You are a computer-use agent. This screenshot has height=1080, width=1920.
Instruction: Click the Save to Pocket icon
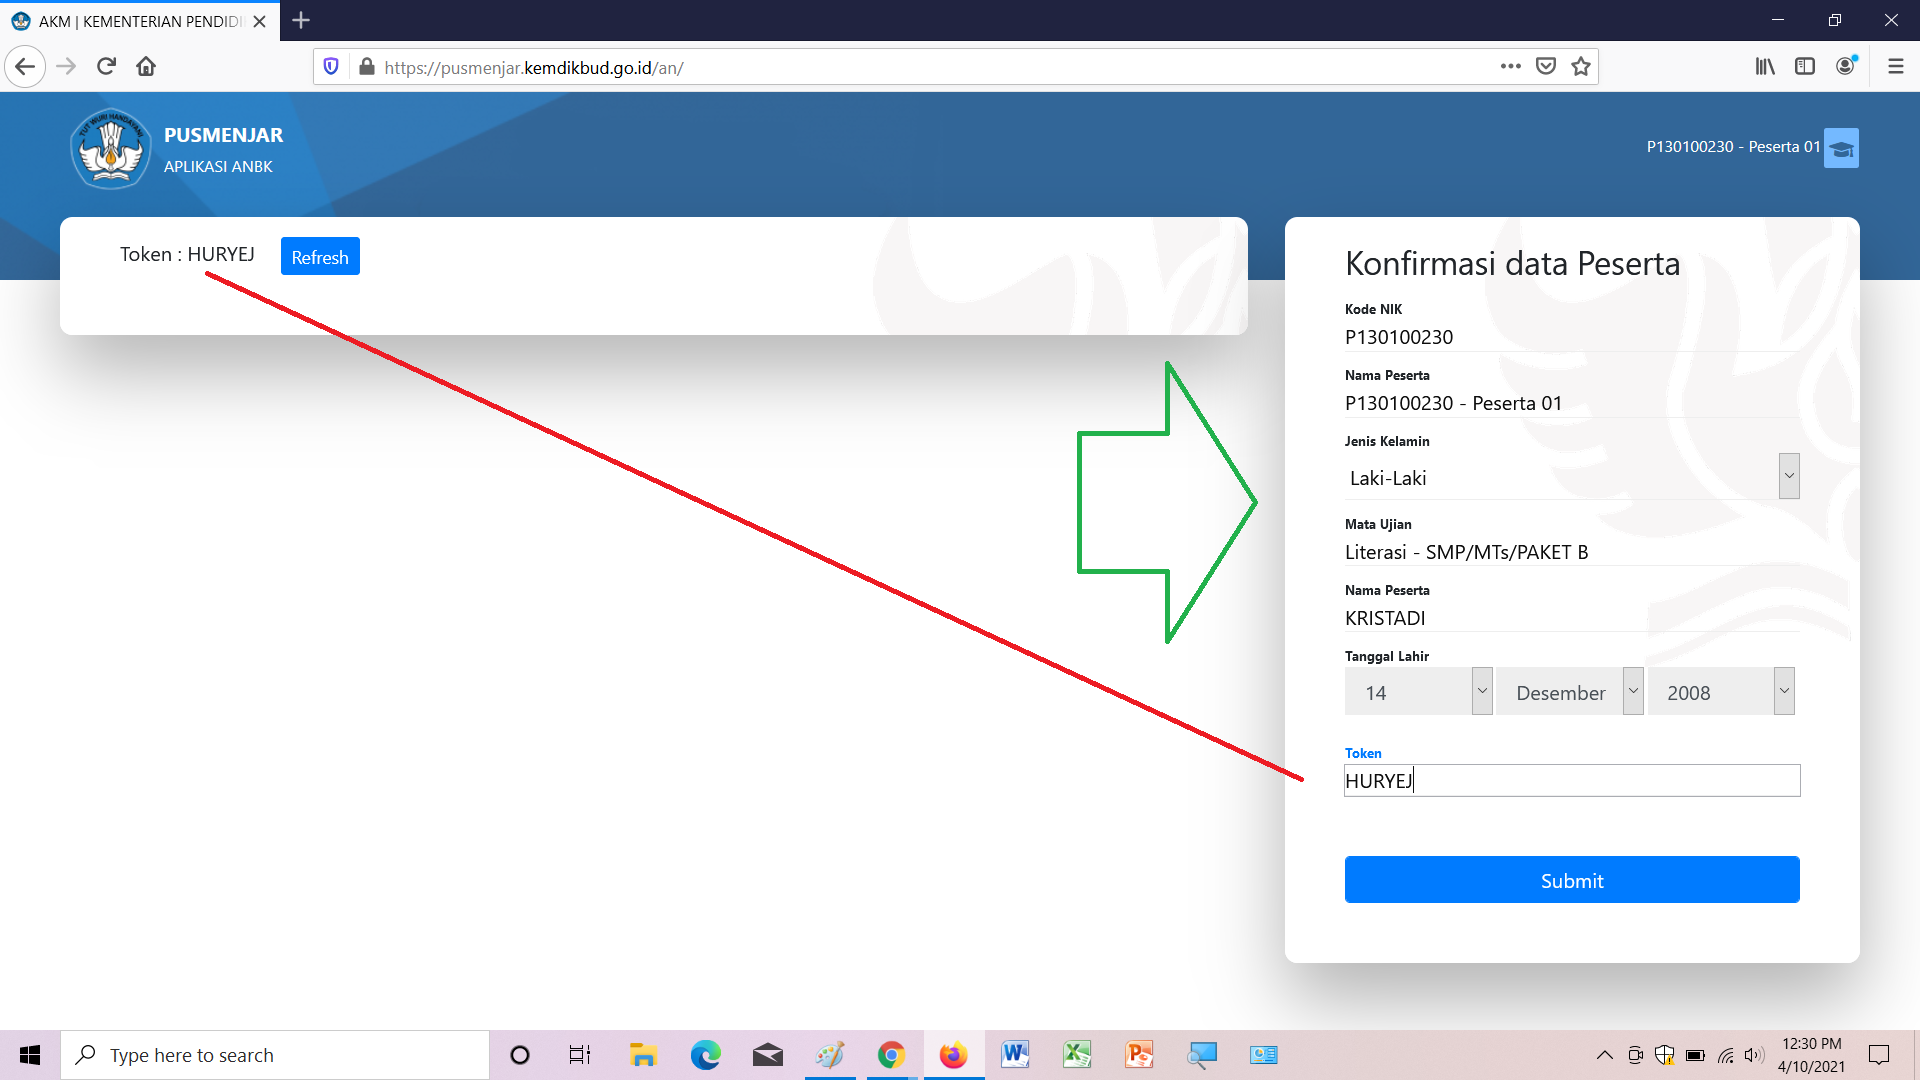tap(1546, 67)
